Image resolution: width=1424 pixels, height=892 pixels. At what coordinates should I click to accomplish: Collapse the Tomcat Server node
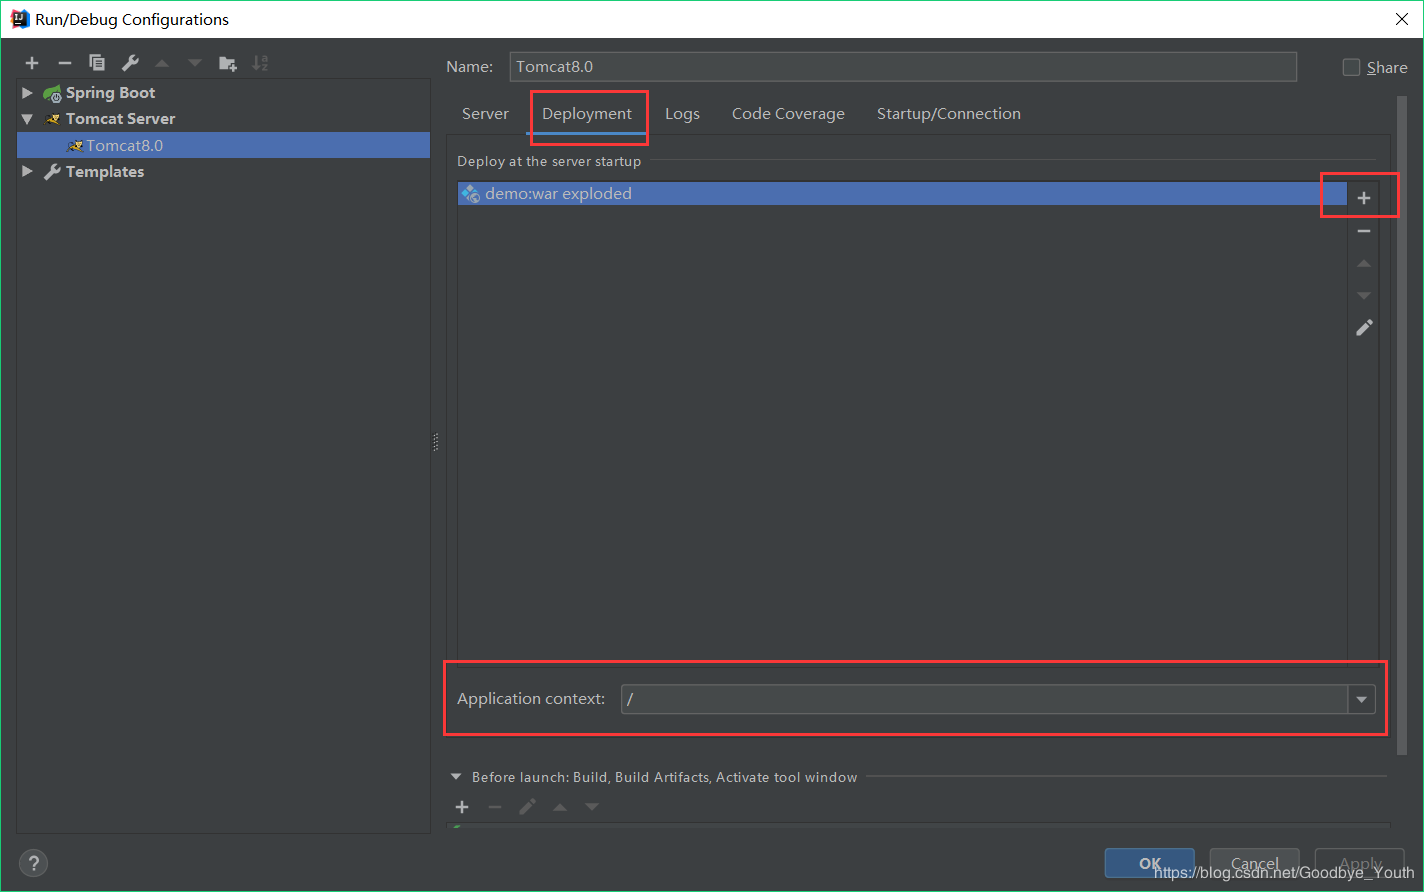click(x=27, y=119)
